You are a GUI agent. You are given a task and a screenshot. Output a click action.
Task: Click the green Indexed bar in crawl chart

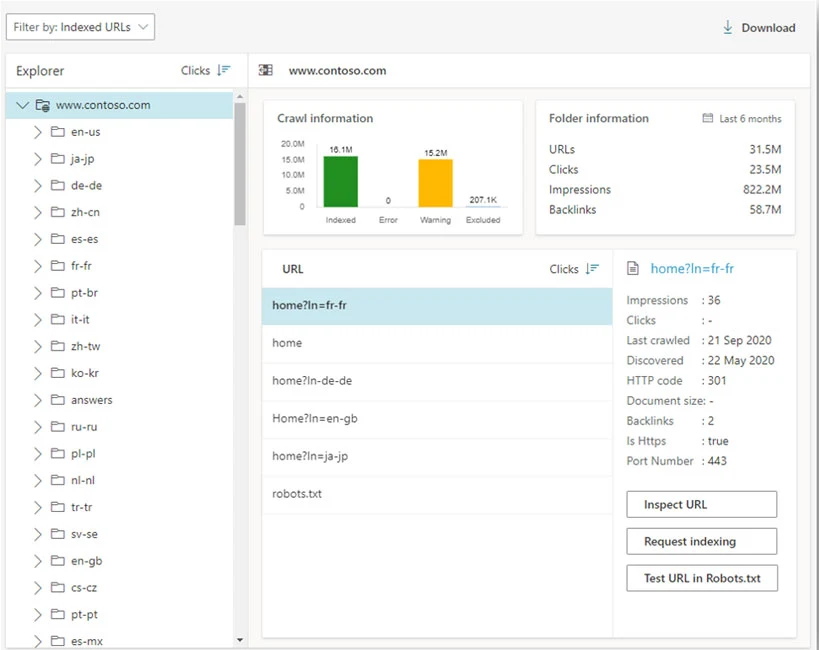tap(341, 182)
